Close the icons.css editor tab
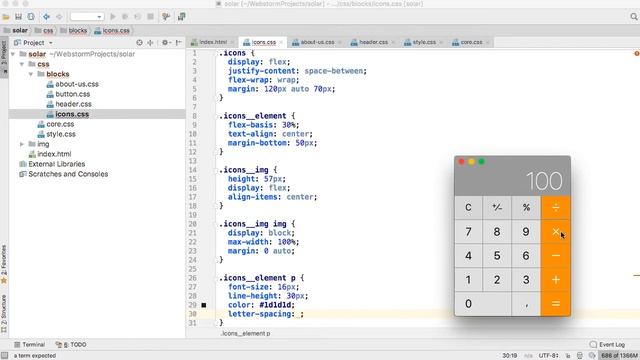 (281, 42)
